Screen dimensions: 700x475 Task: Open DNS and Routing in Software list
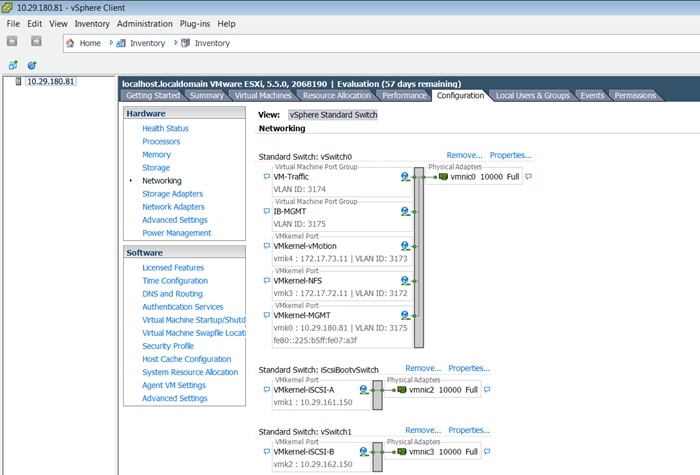pyautogui.click(x=172, y=294)
